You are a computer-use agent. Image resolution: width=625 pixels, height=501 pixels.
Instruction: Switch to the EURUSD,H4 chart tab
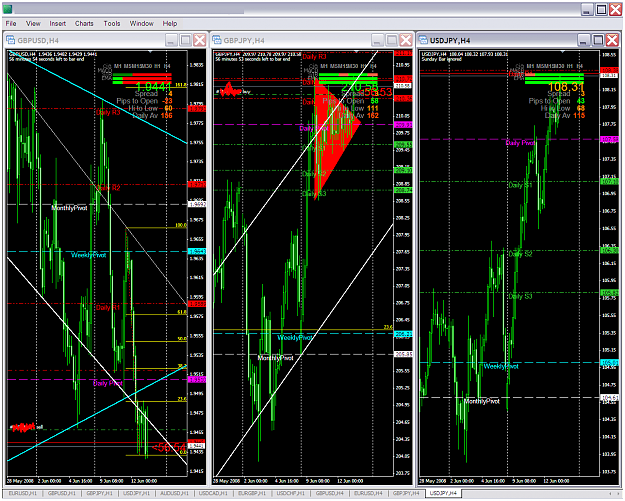[368, 493]
